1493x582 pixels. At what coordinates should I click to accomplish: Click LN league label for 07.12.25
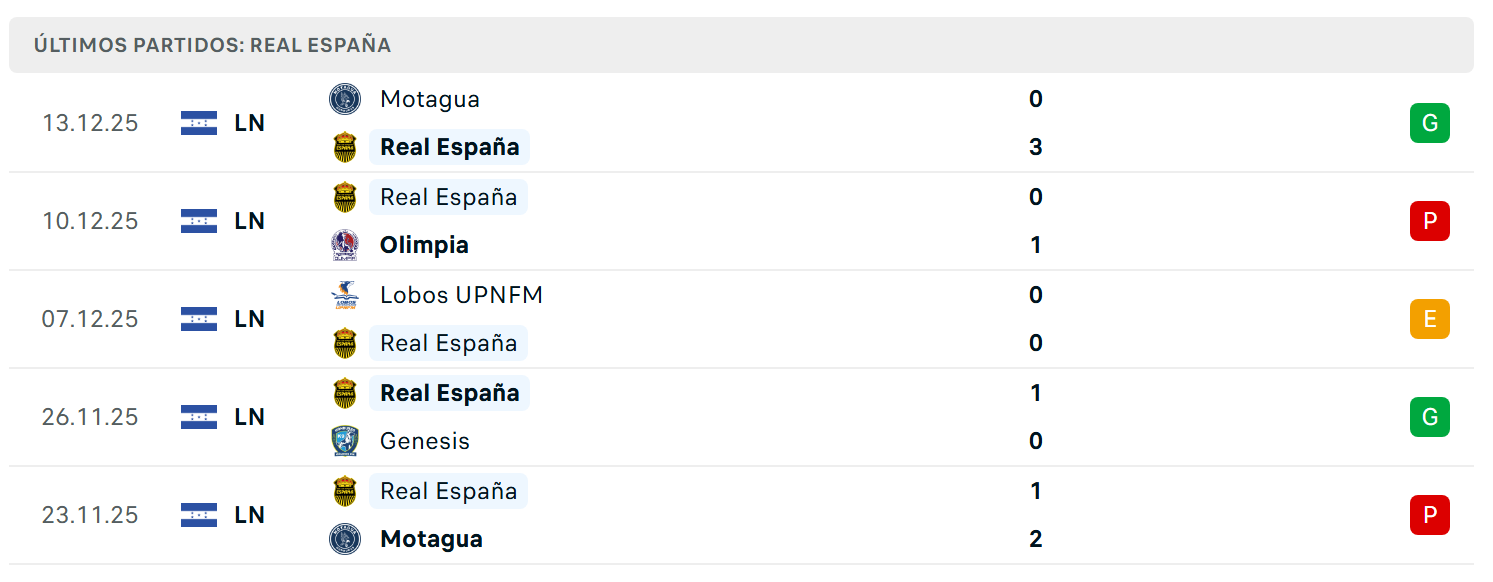tap(250, 319)
